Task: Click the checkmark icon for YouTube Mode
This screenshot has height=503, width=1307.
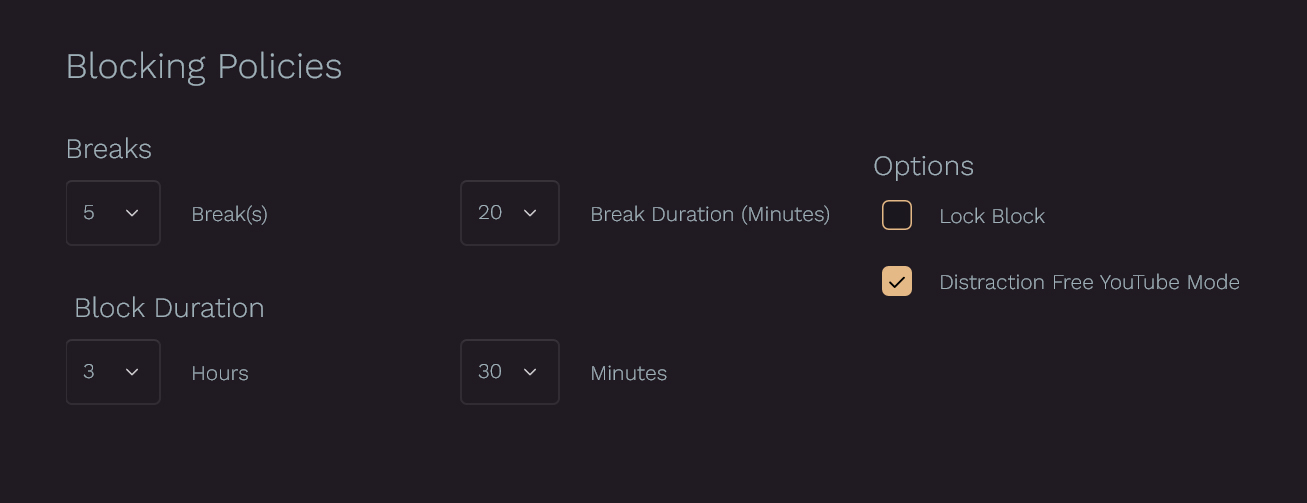Action: 897,281
